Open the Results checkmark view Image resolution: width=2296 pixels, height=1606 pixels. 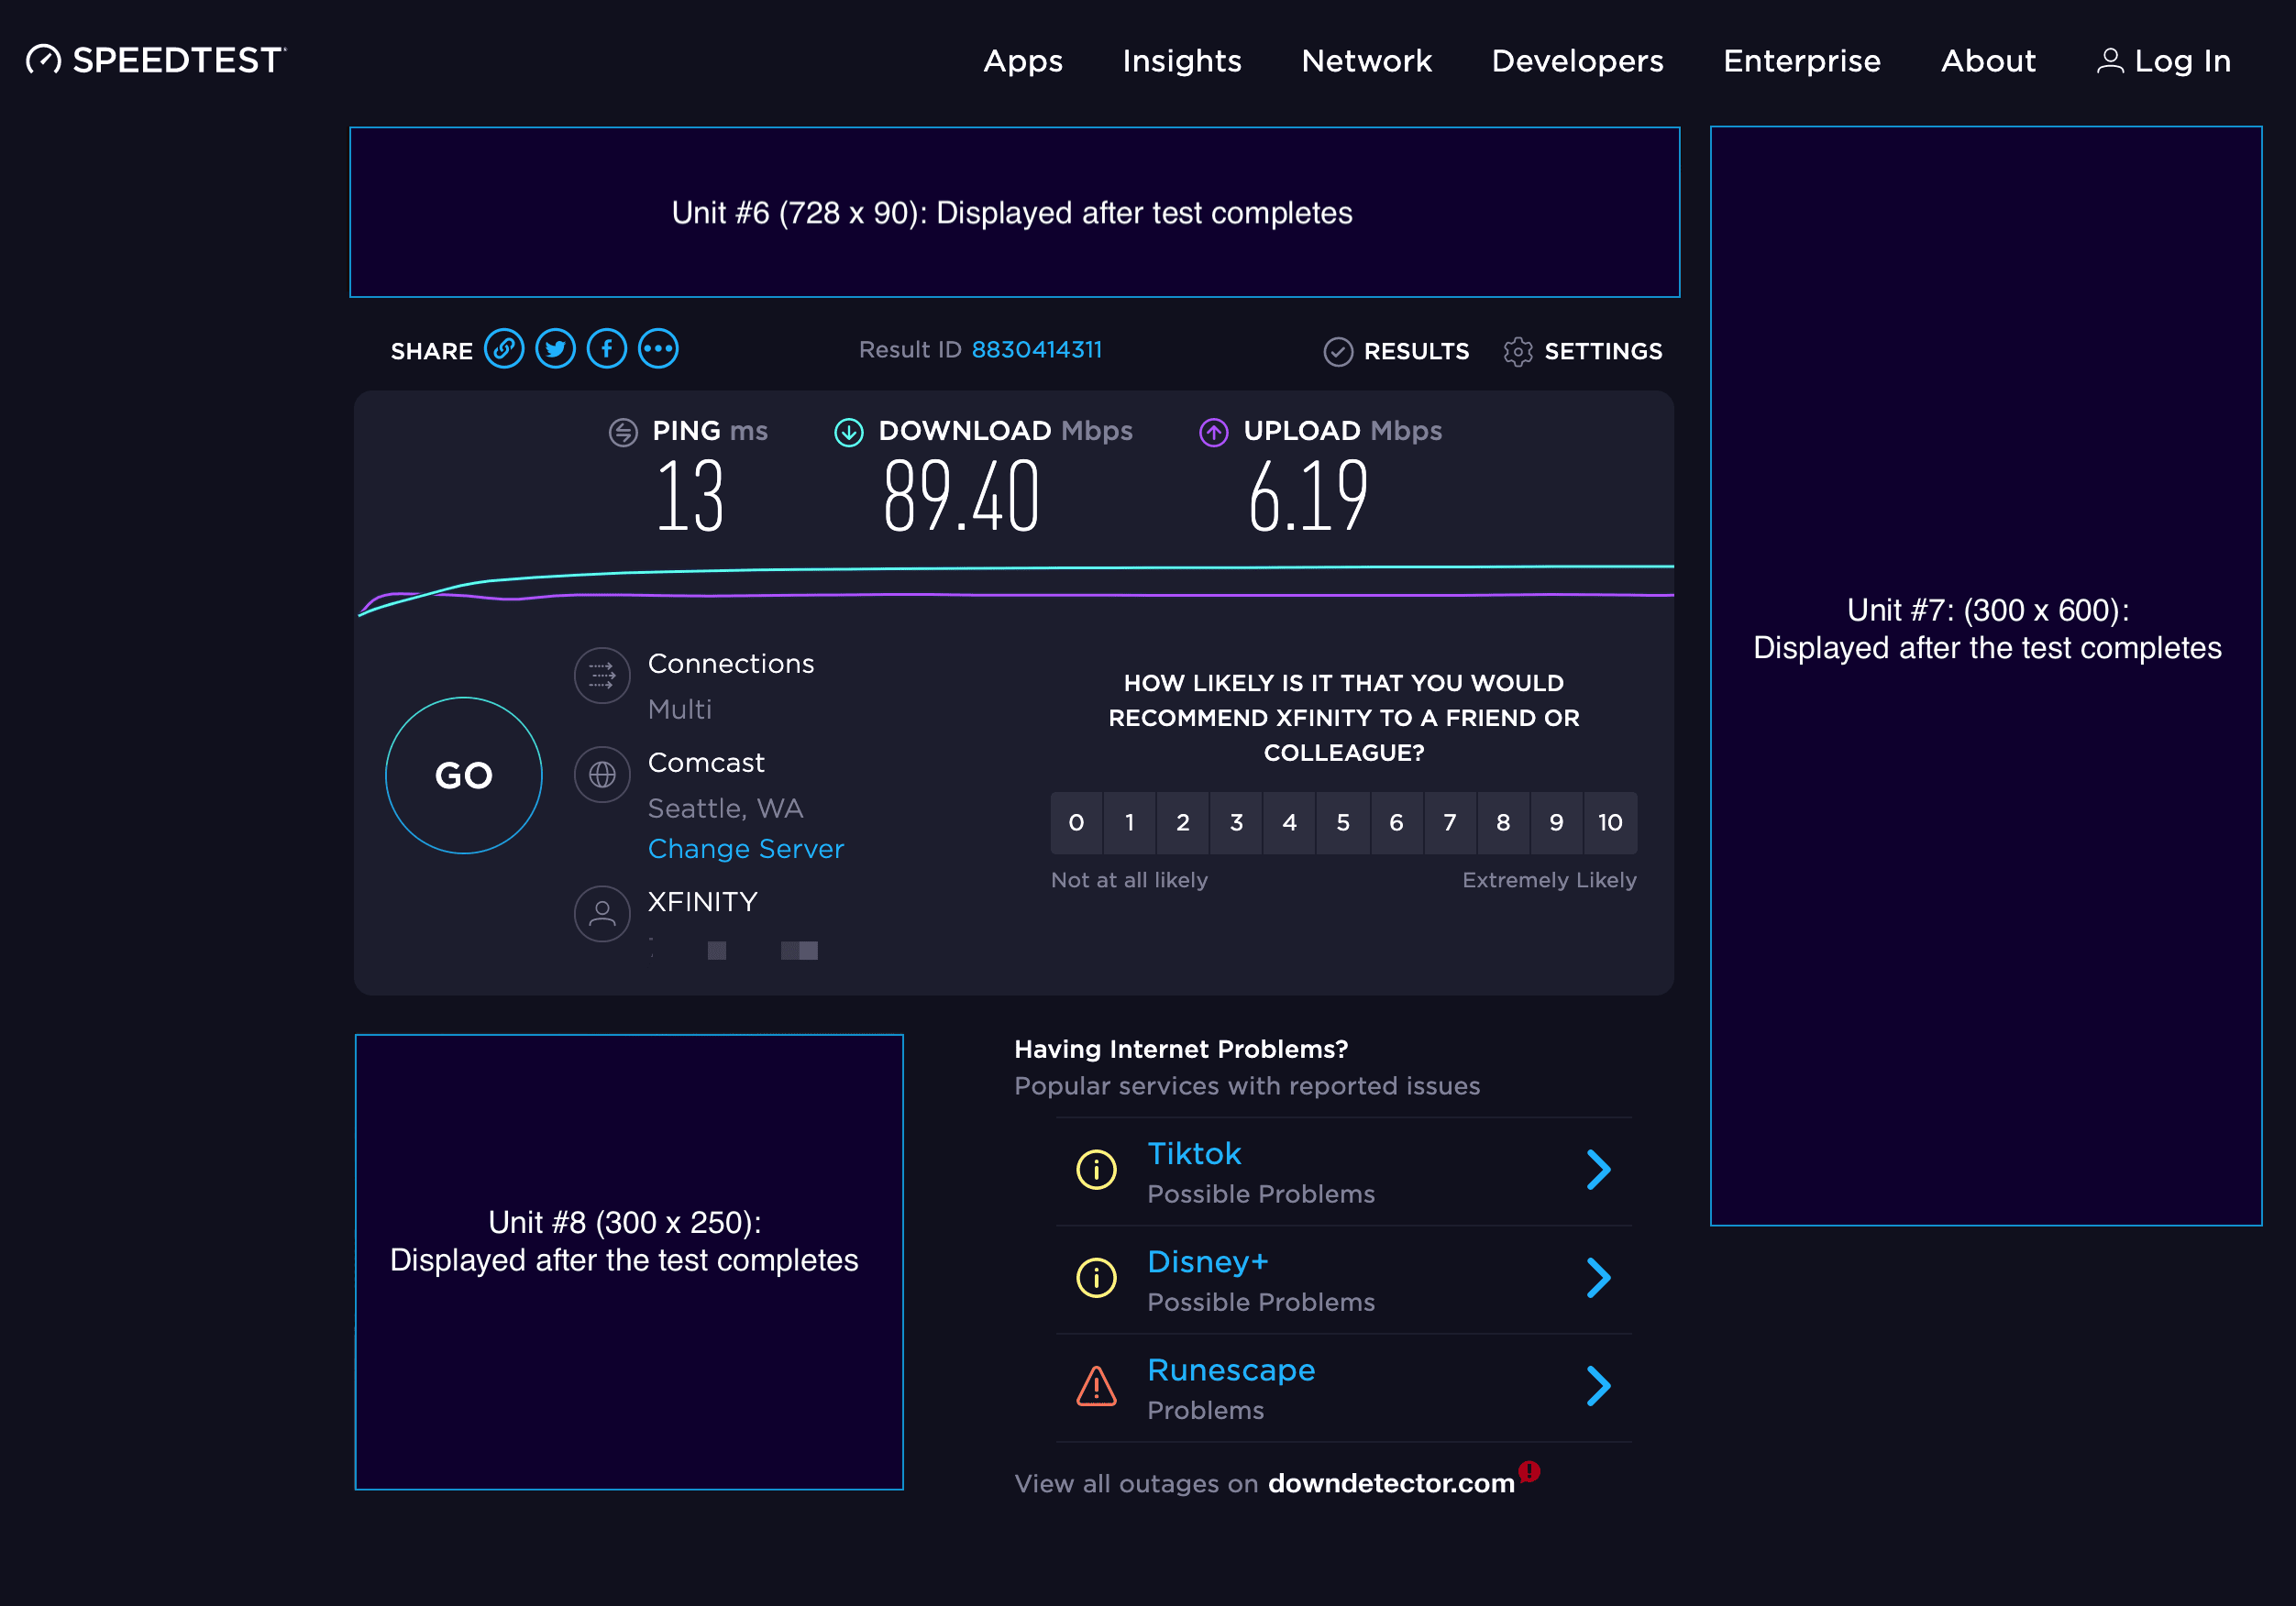click(x=1339, y=351)
